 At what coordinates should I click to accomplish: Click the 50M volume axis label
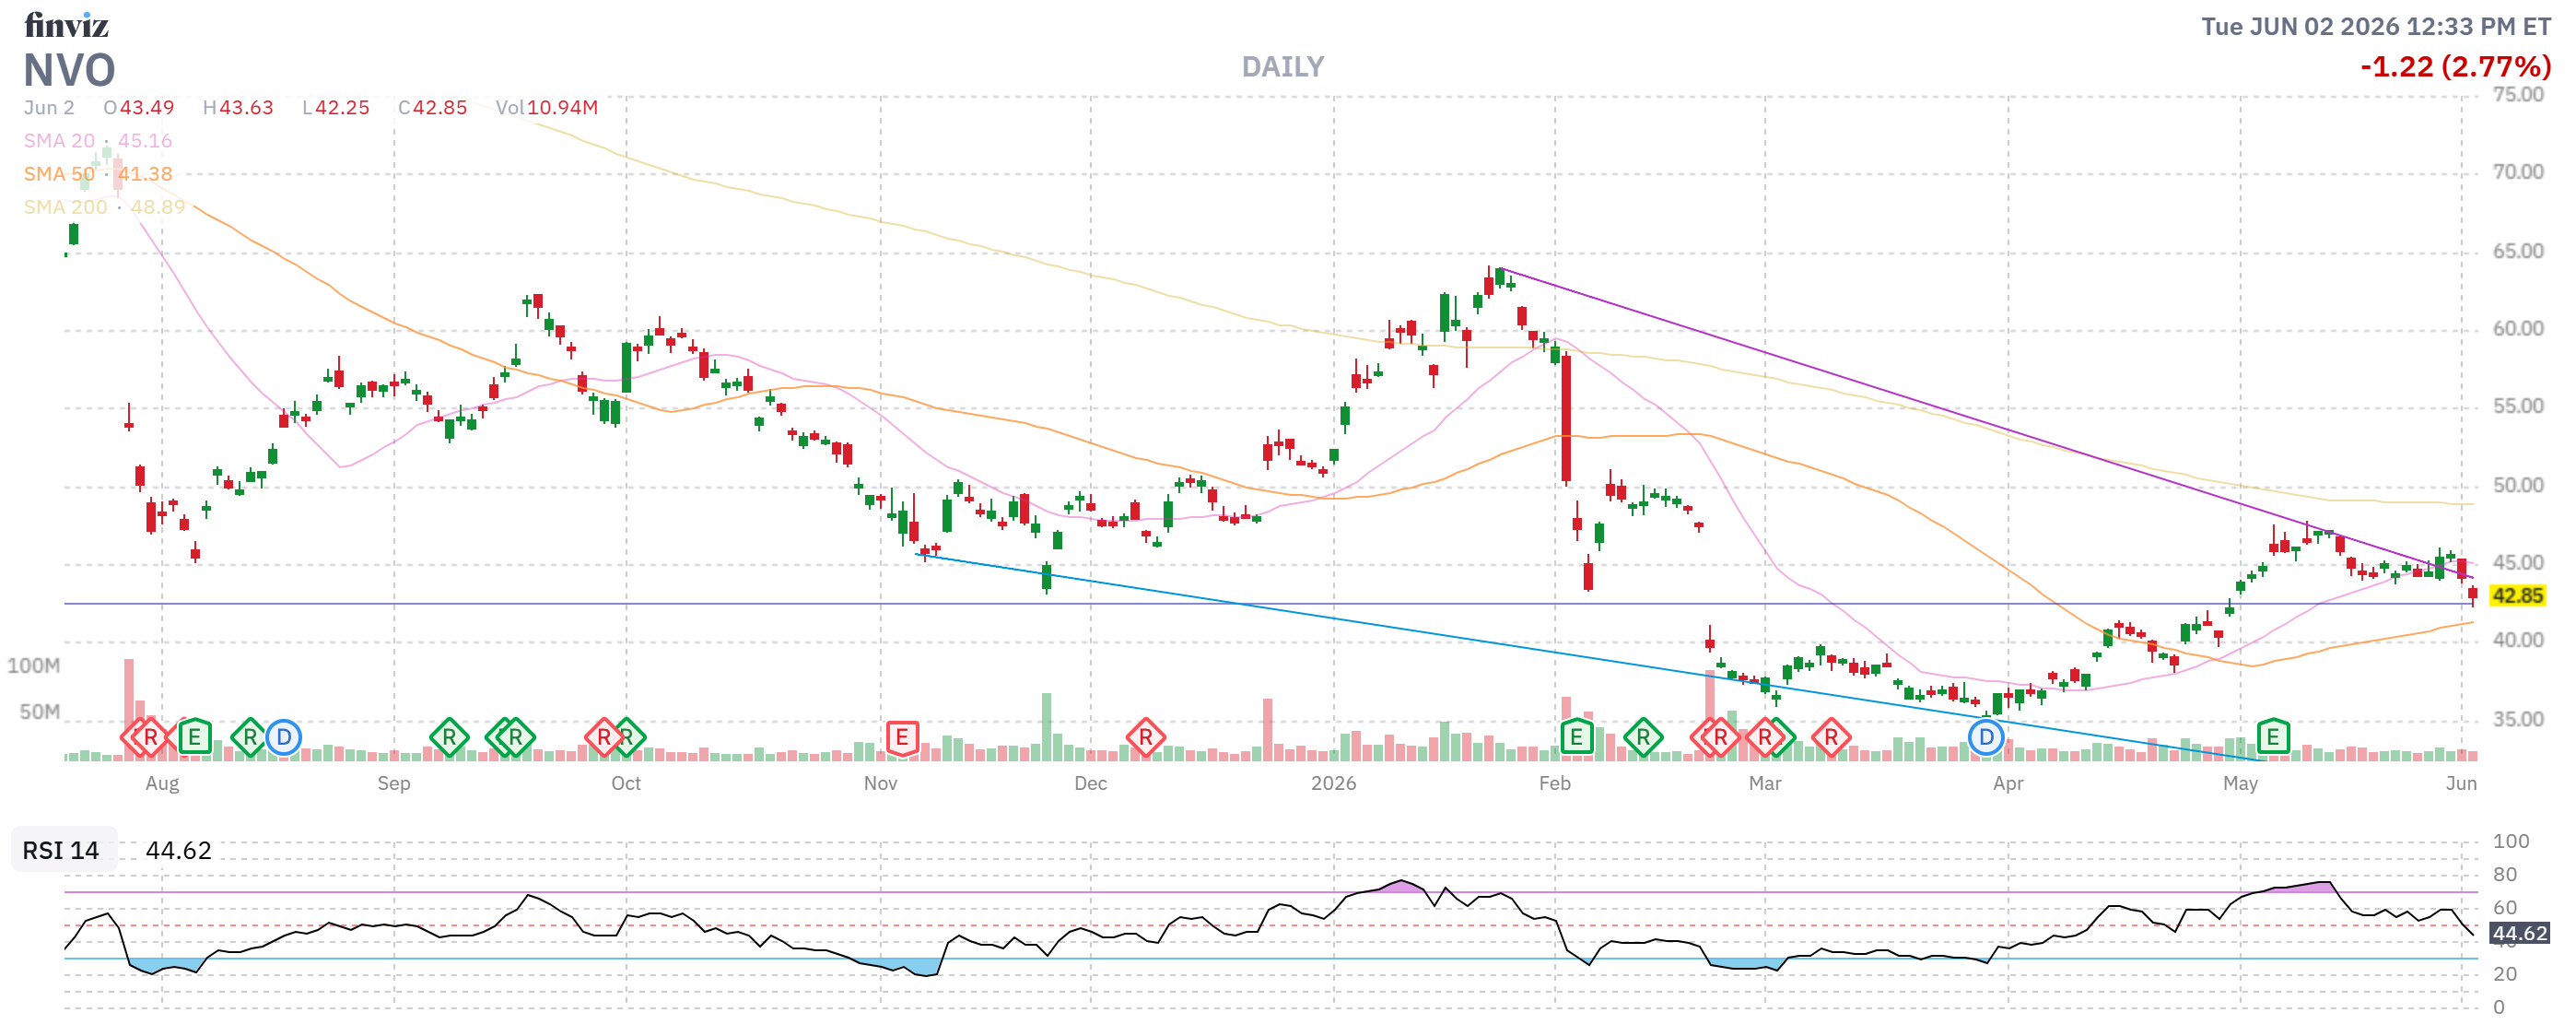click(x=40, y=712)
